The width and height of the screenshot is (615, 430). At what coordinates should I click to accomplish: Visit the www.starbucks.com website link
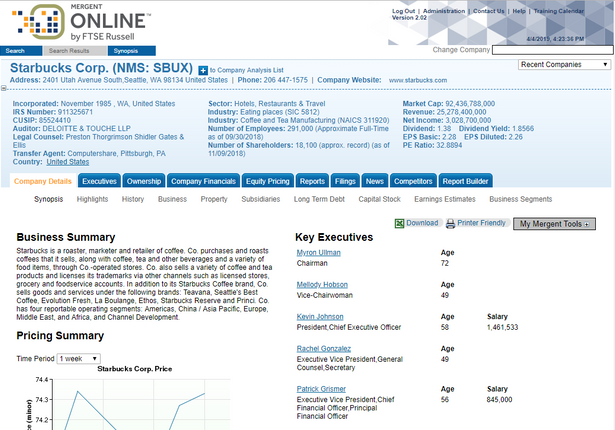click(x=417, y=79)
